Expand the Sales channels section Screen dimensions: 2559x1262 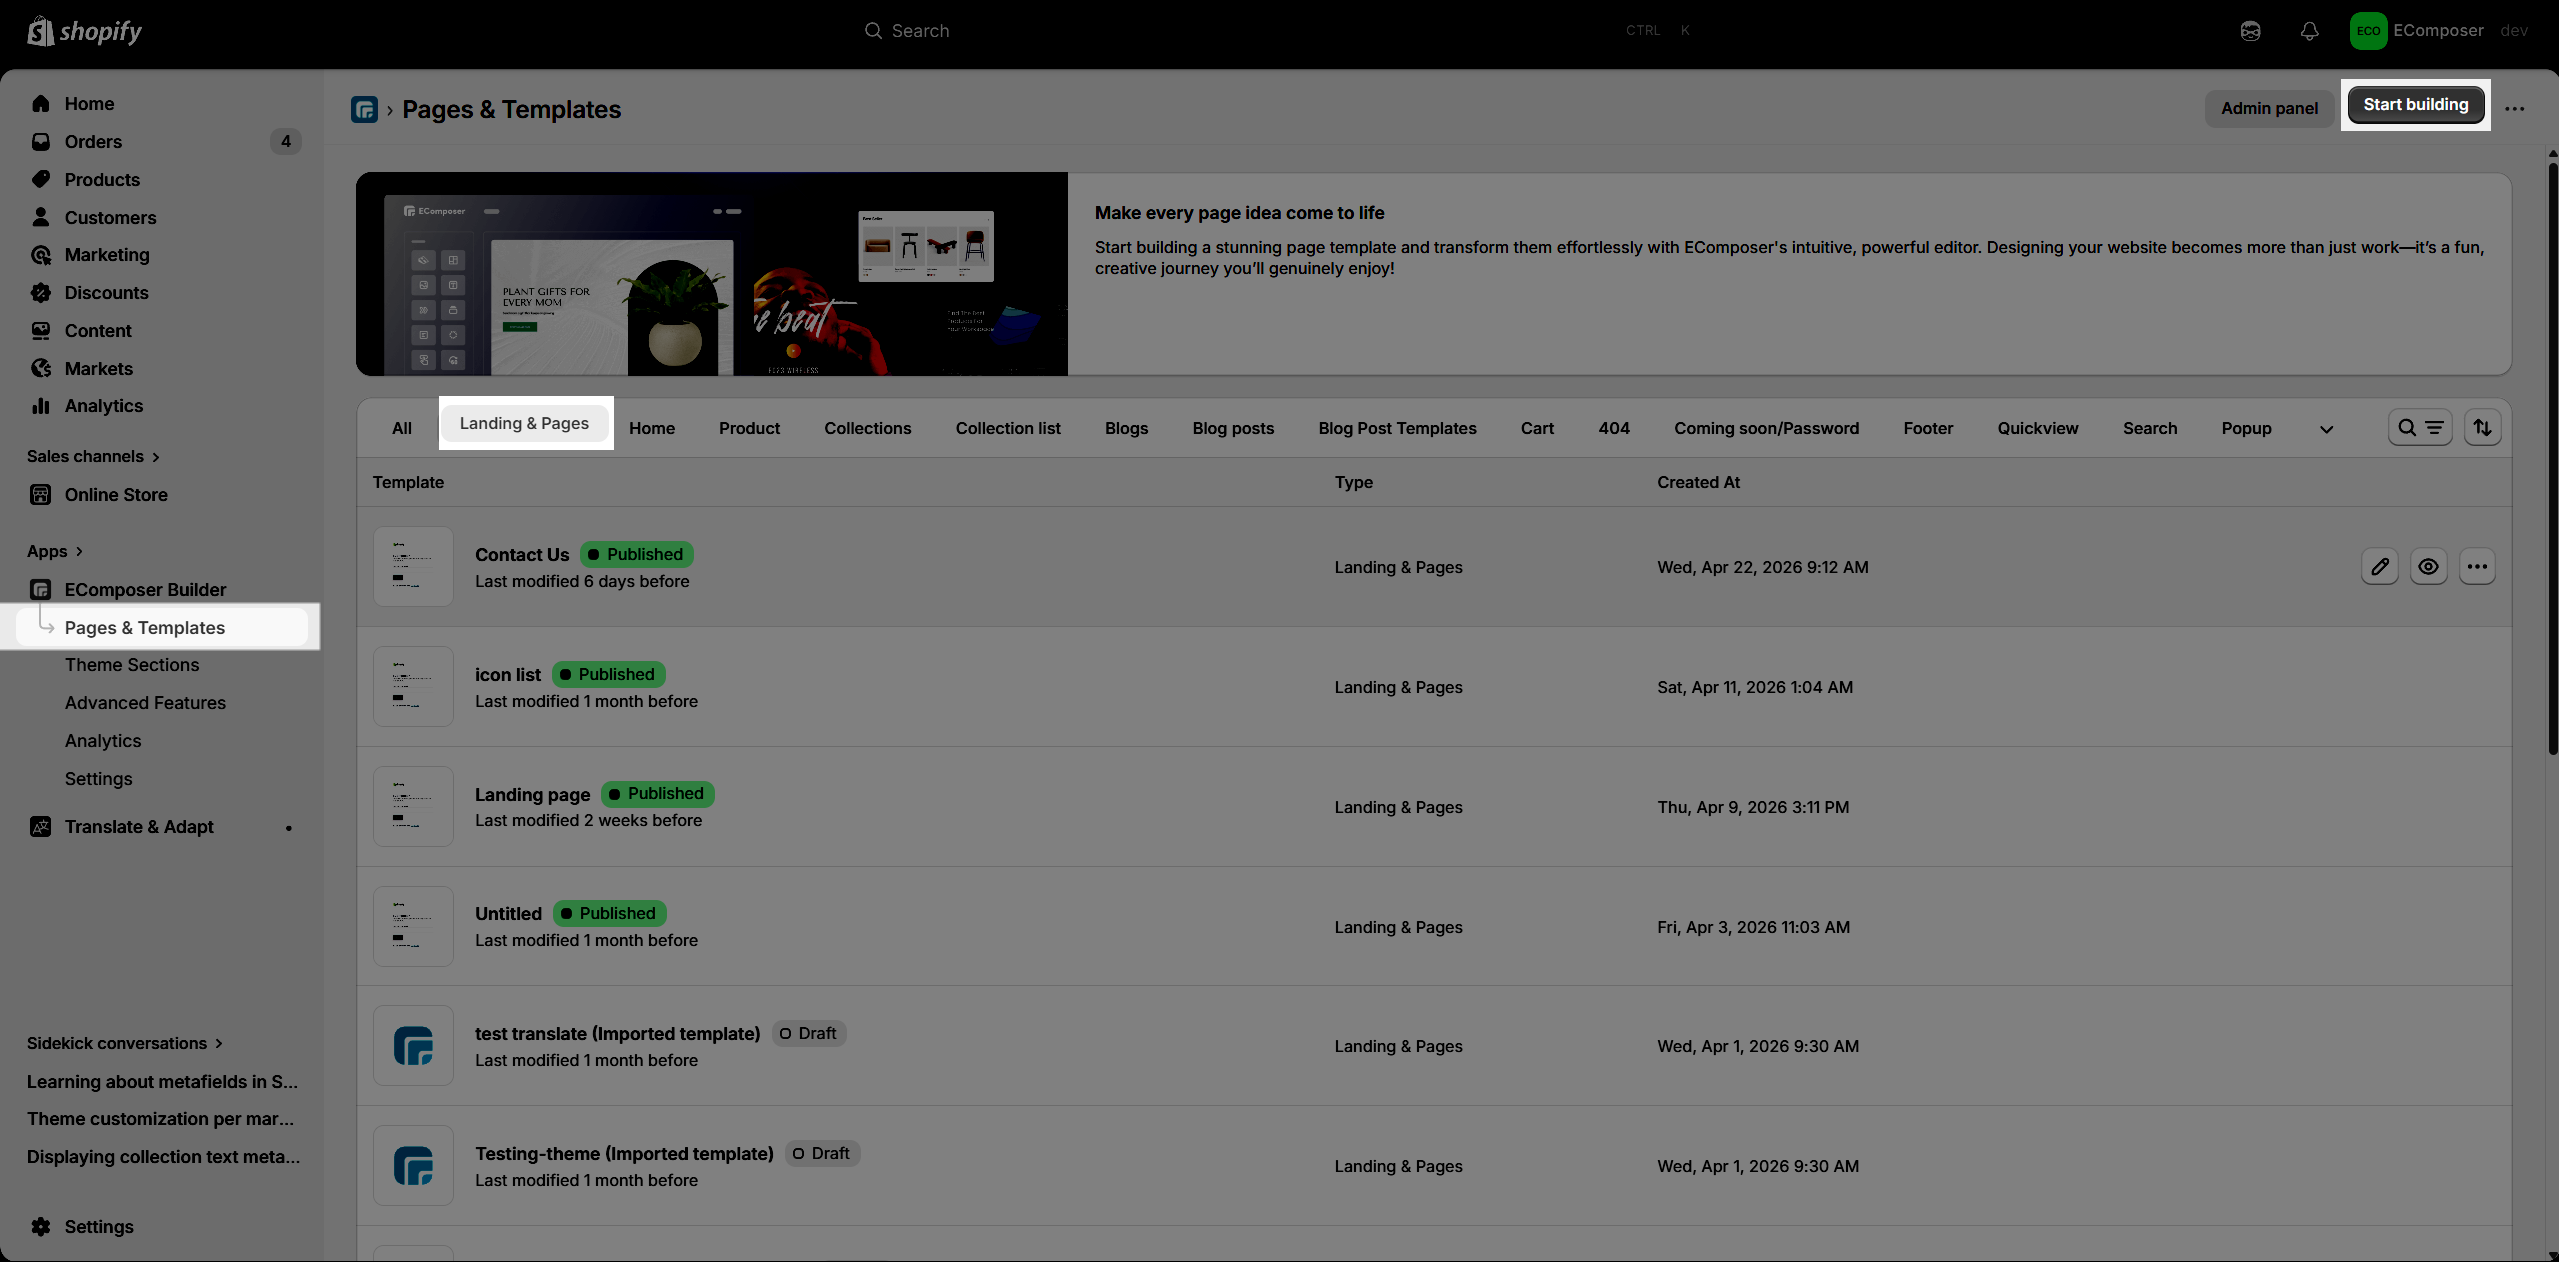click(93, 457)
